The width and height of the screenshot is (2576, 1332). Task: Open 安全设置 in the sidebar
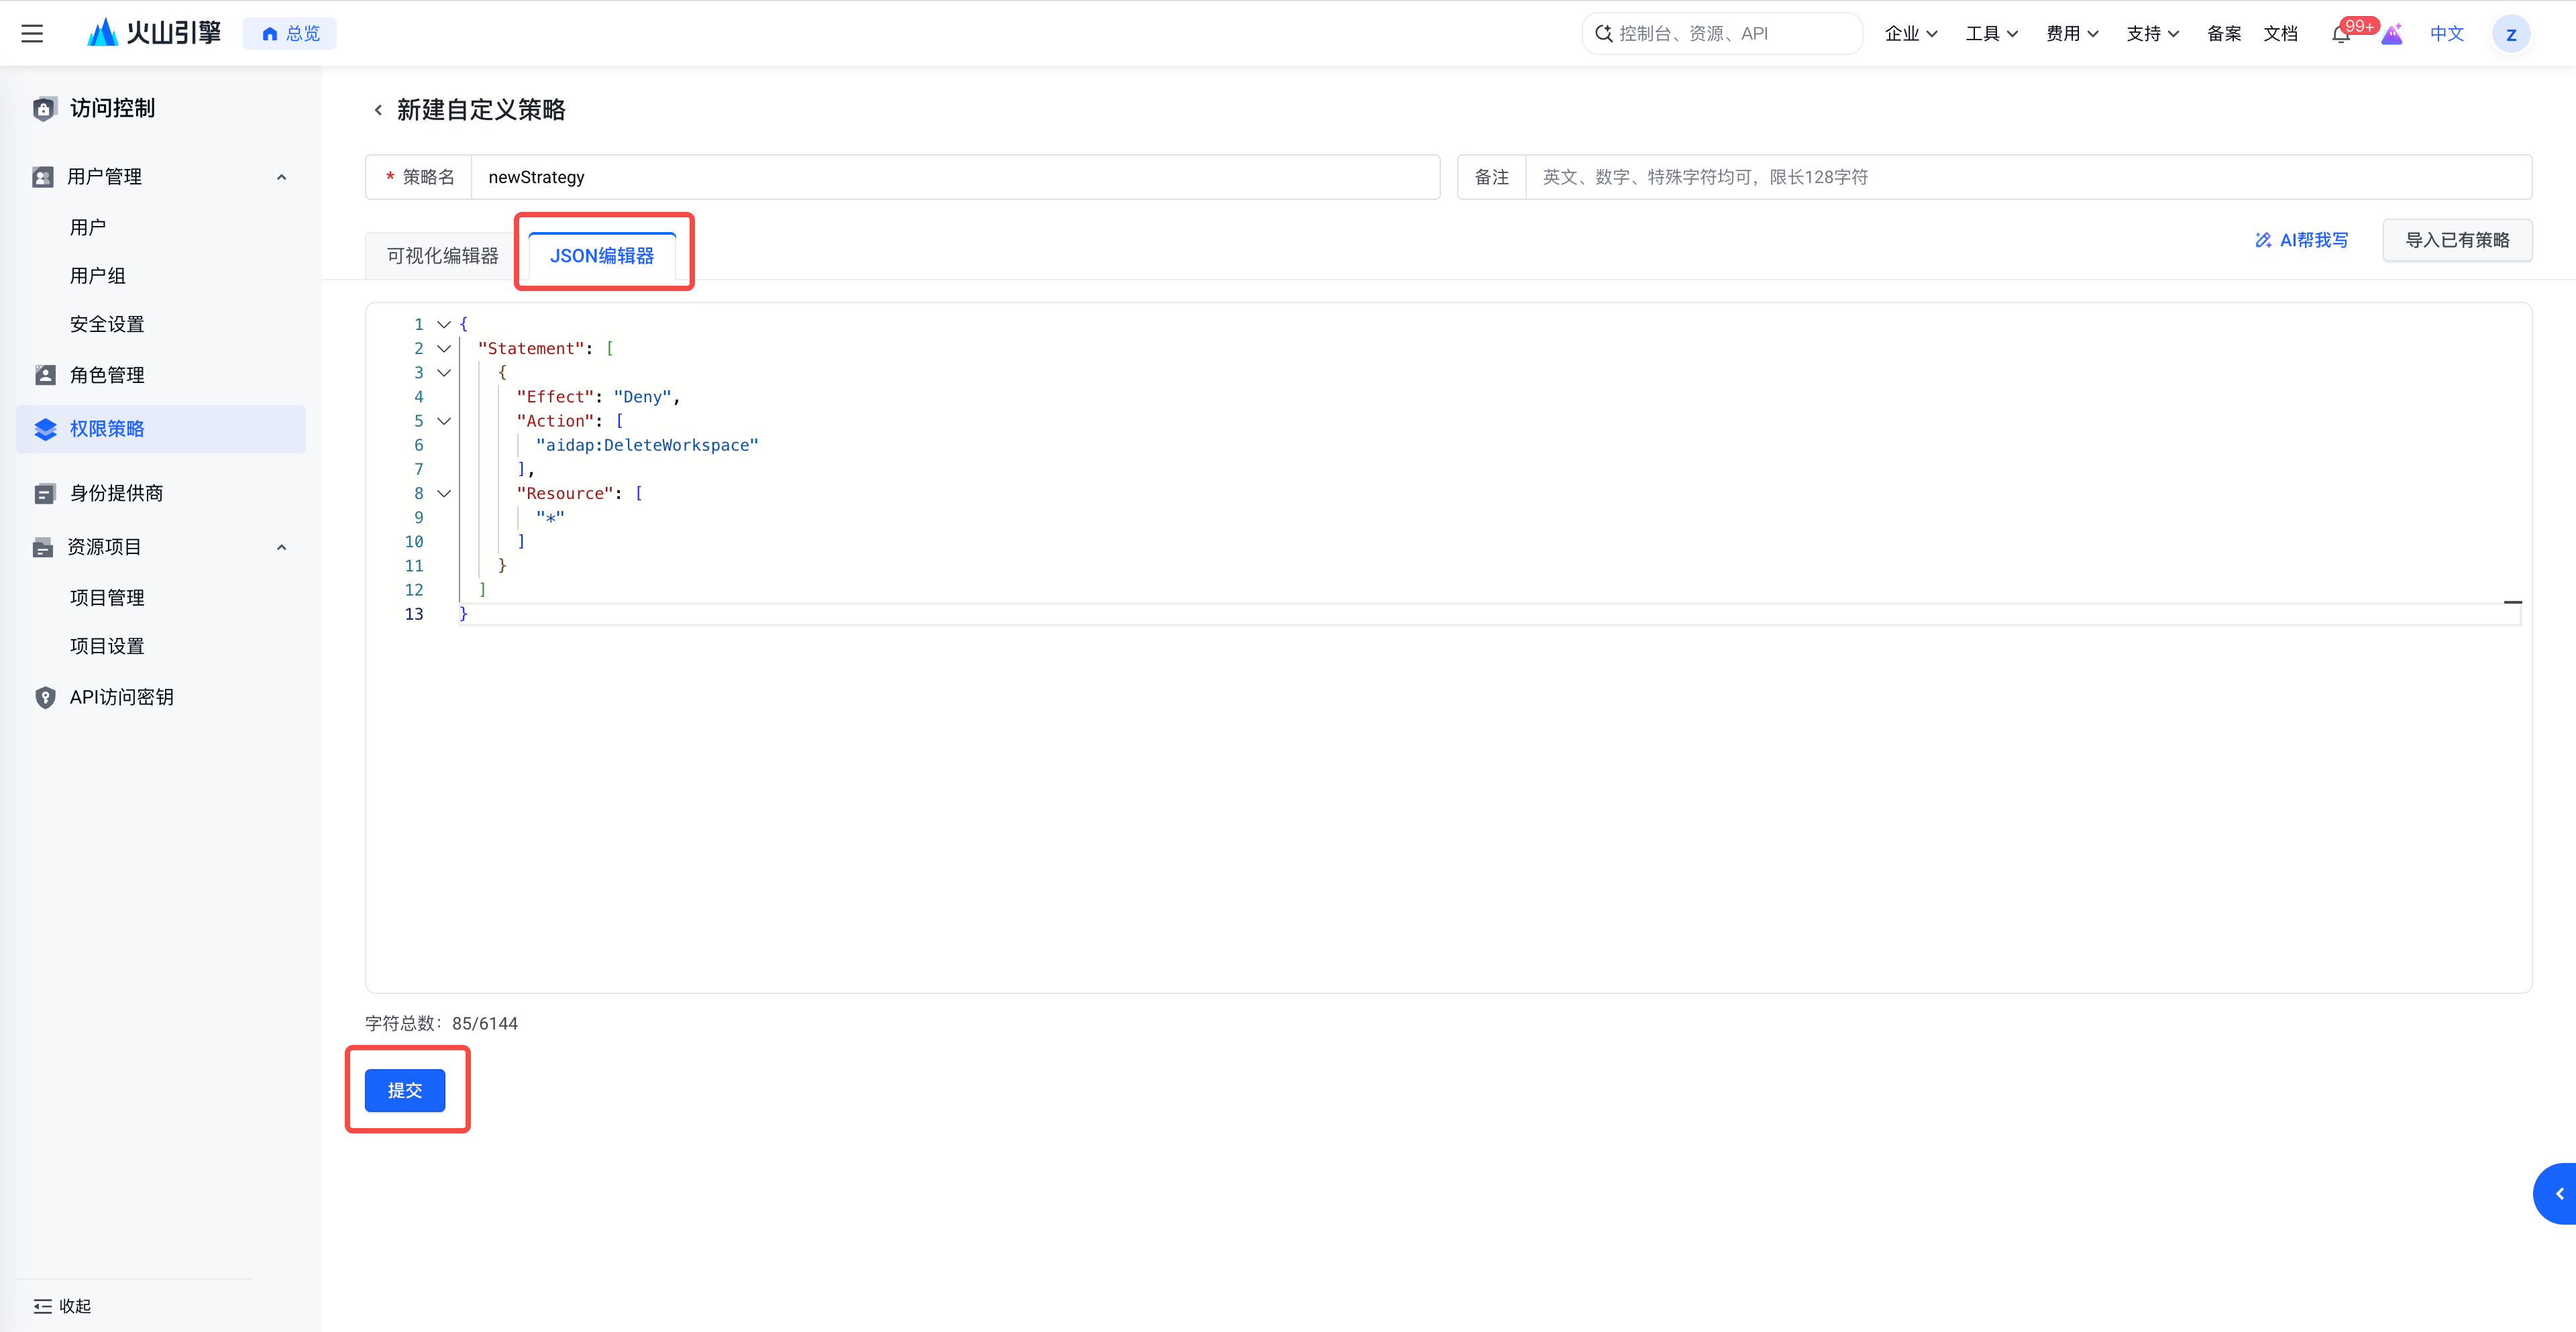[x=107, y=324]
